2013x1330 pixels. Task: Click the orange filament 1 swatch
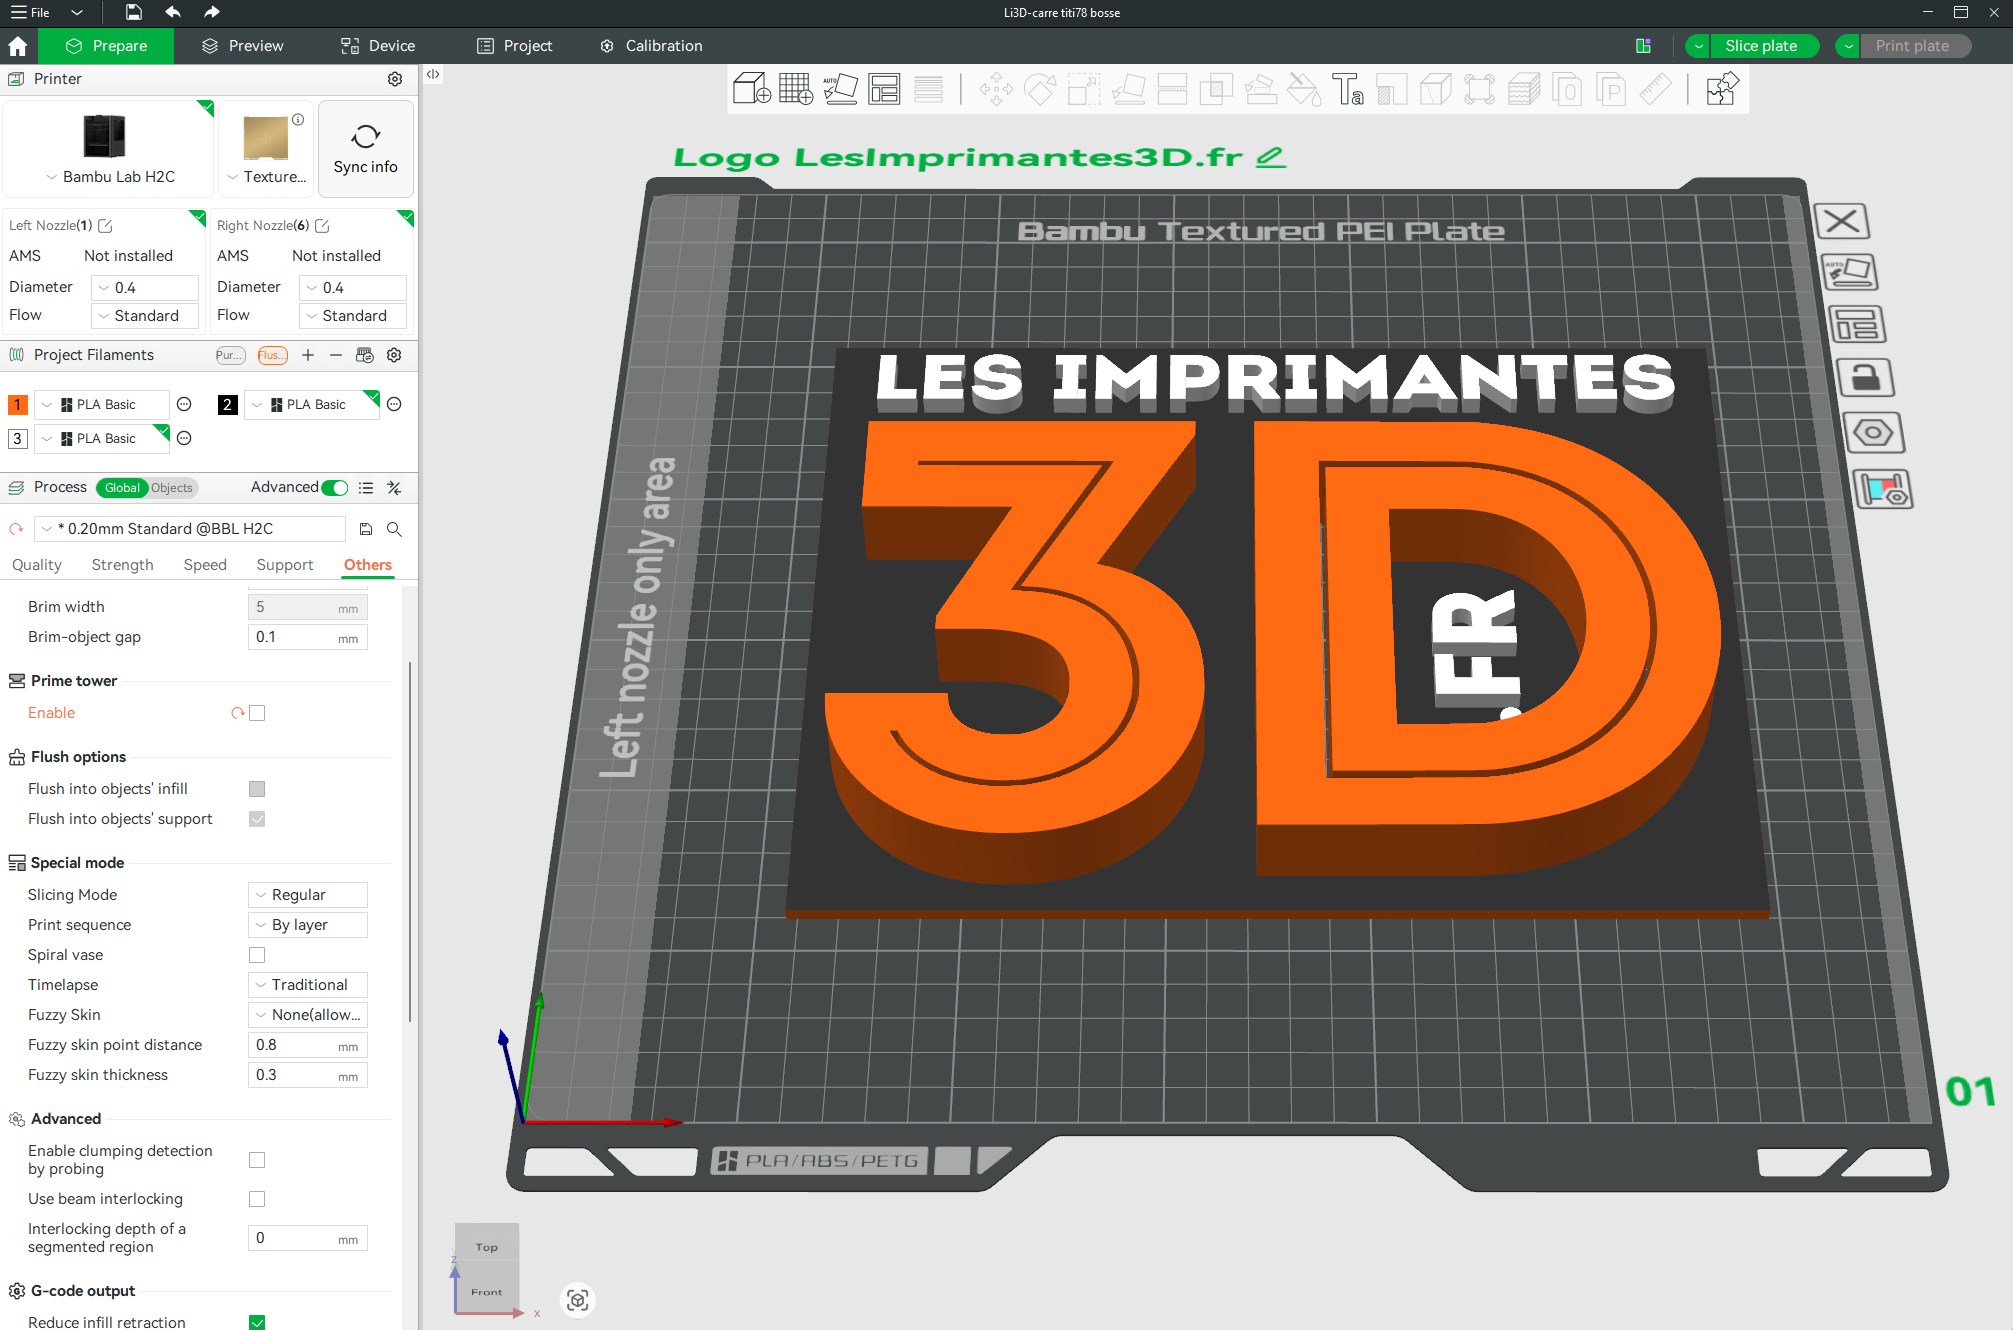pyautogui.click(x=18, y=405)
